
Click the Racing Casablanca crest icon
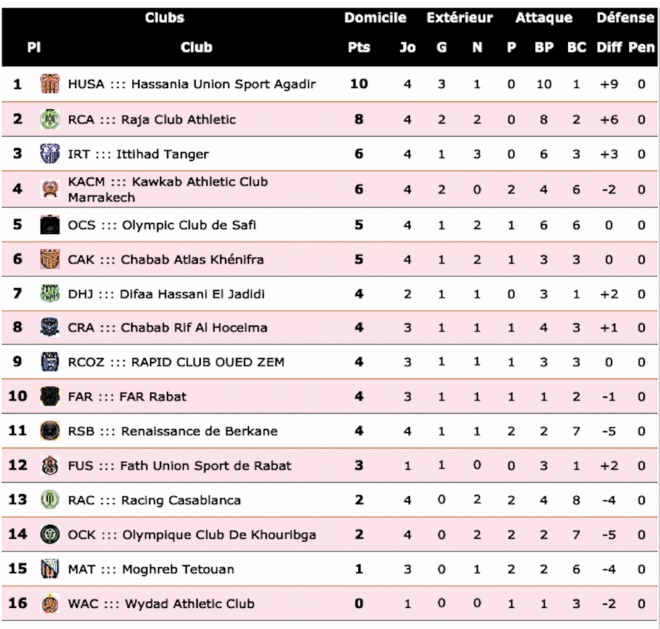point(49,500)
